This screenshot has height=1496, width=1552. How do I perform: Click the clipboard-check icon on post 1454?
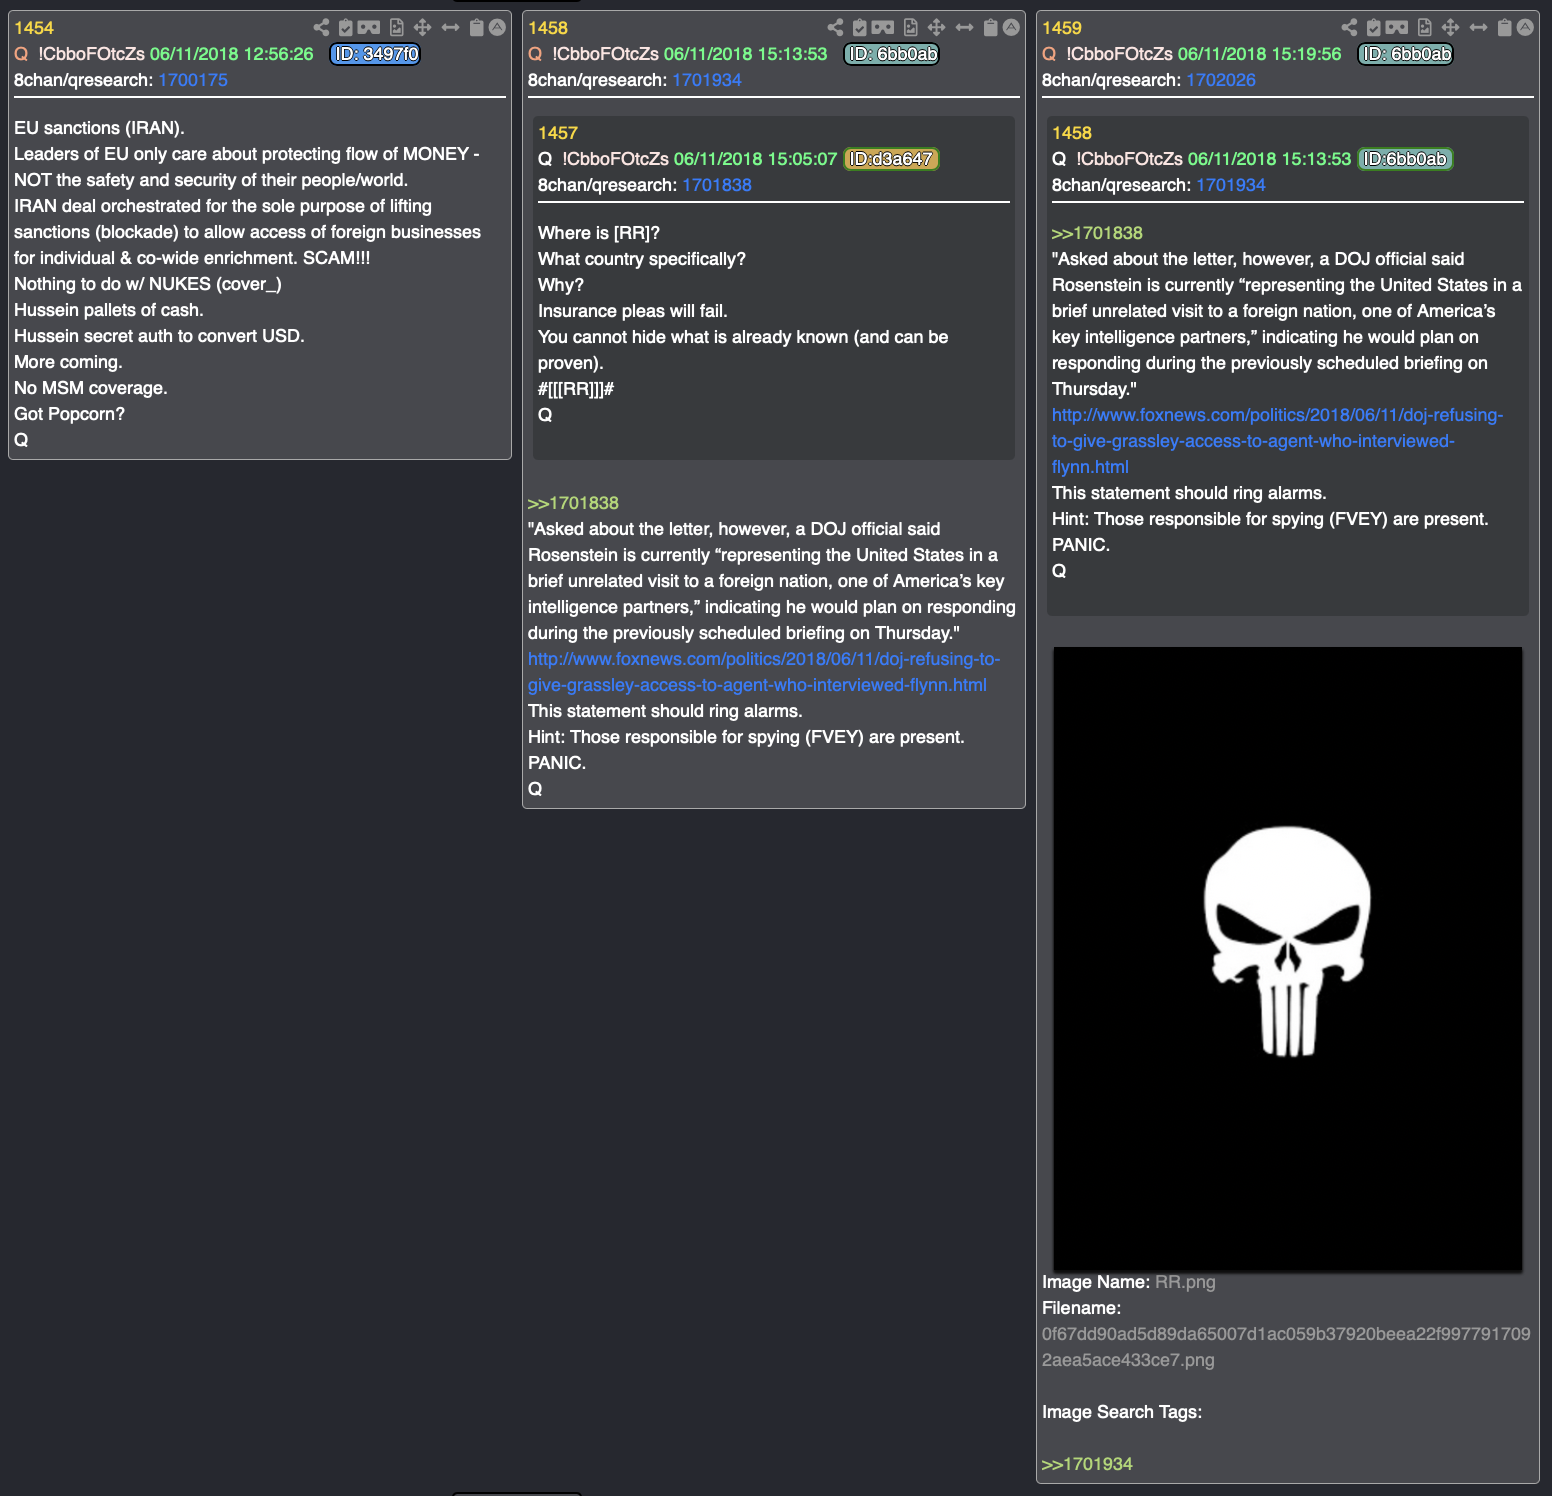[345, 28]
